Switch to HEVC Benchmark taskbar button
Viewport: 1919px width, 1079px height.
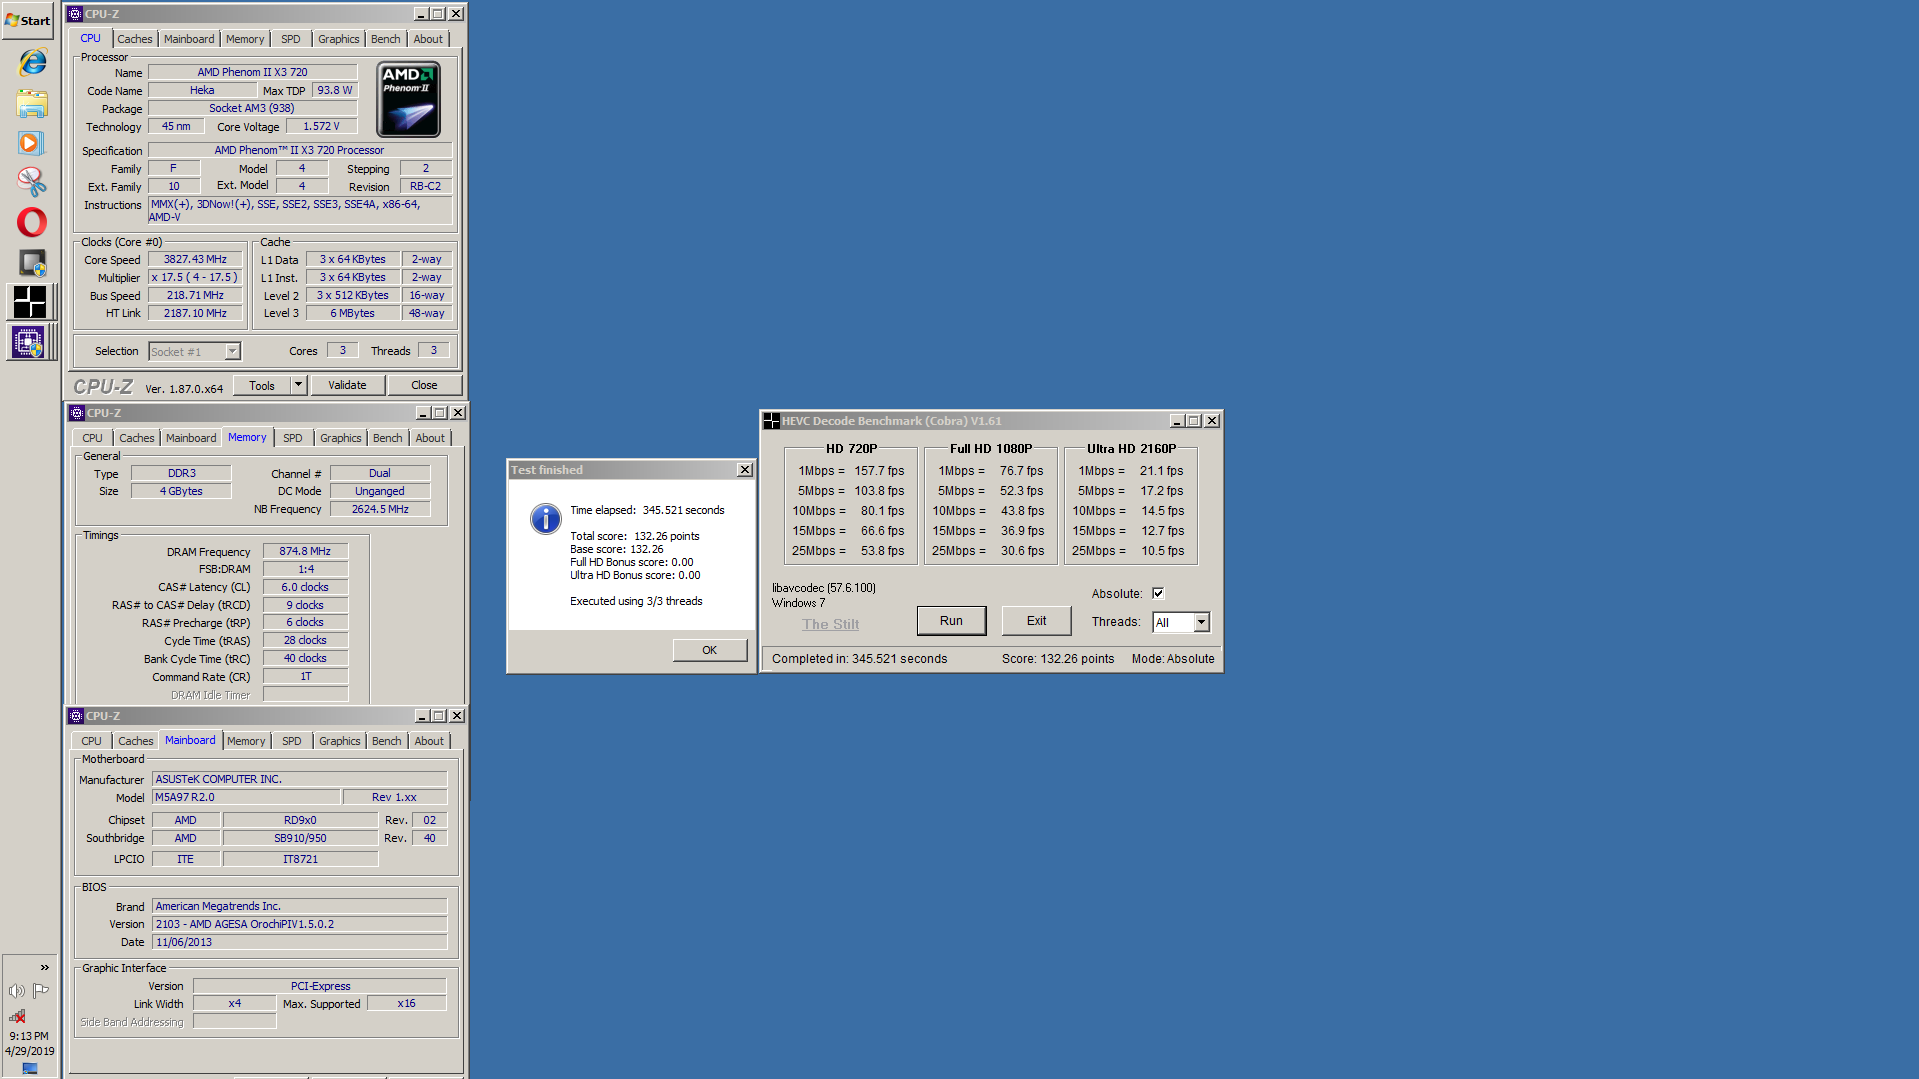(x=30, y=301)
